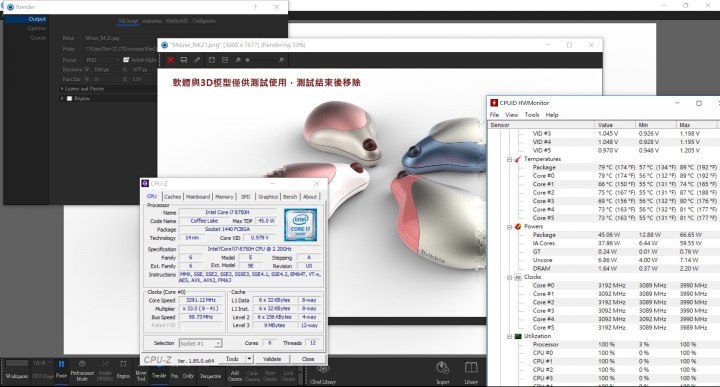Screen dimensions: 720x387
Task: Expand the Region section arrow
Action: point(62,98)
